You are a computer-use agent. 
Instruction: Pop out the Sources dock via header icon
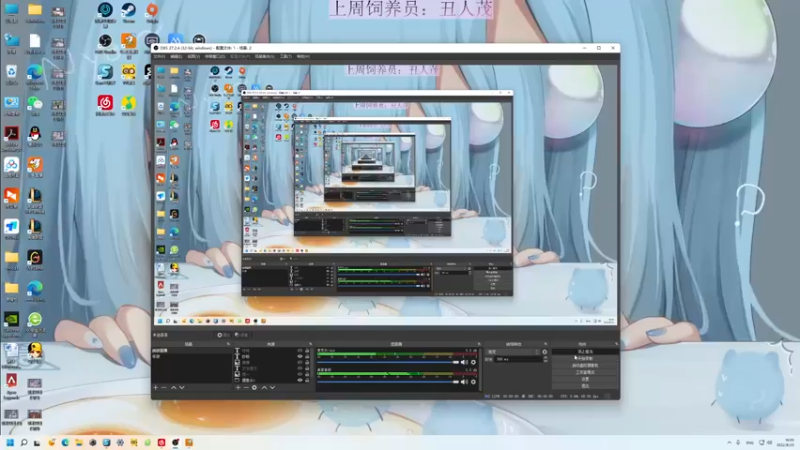click(x=310, y=344)
